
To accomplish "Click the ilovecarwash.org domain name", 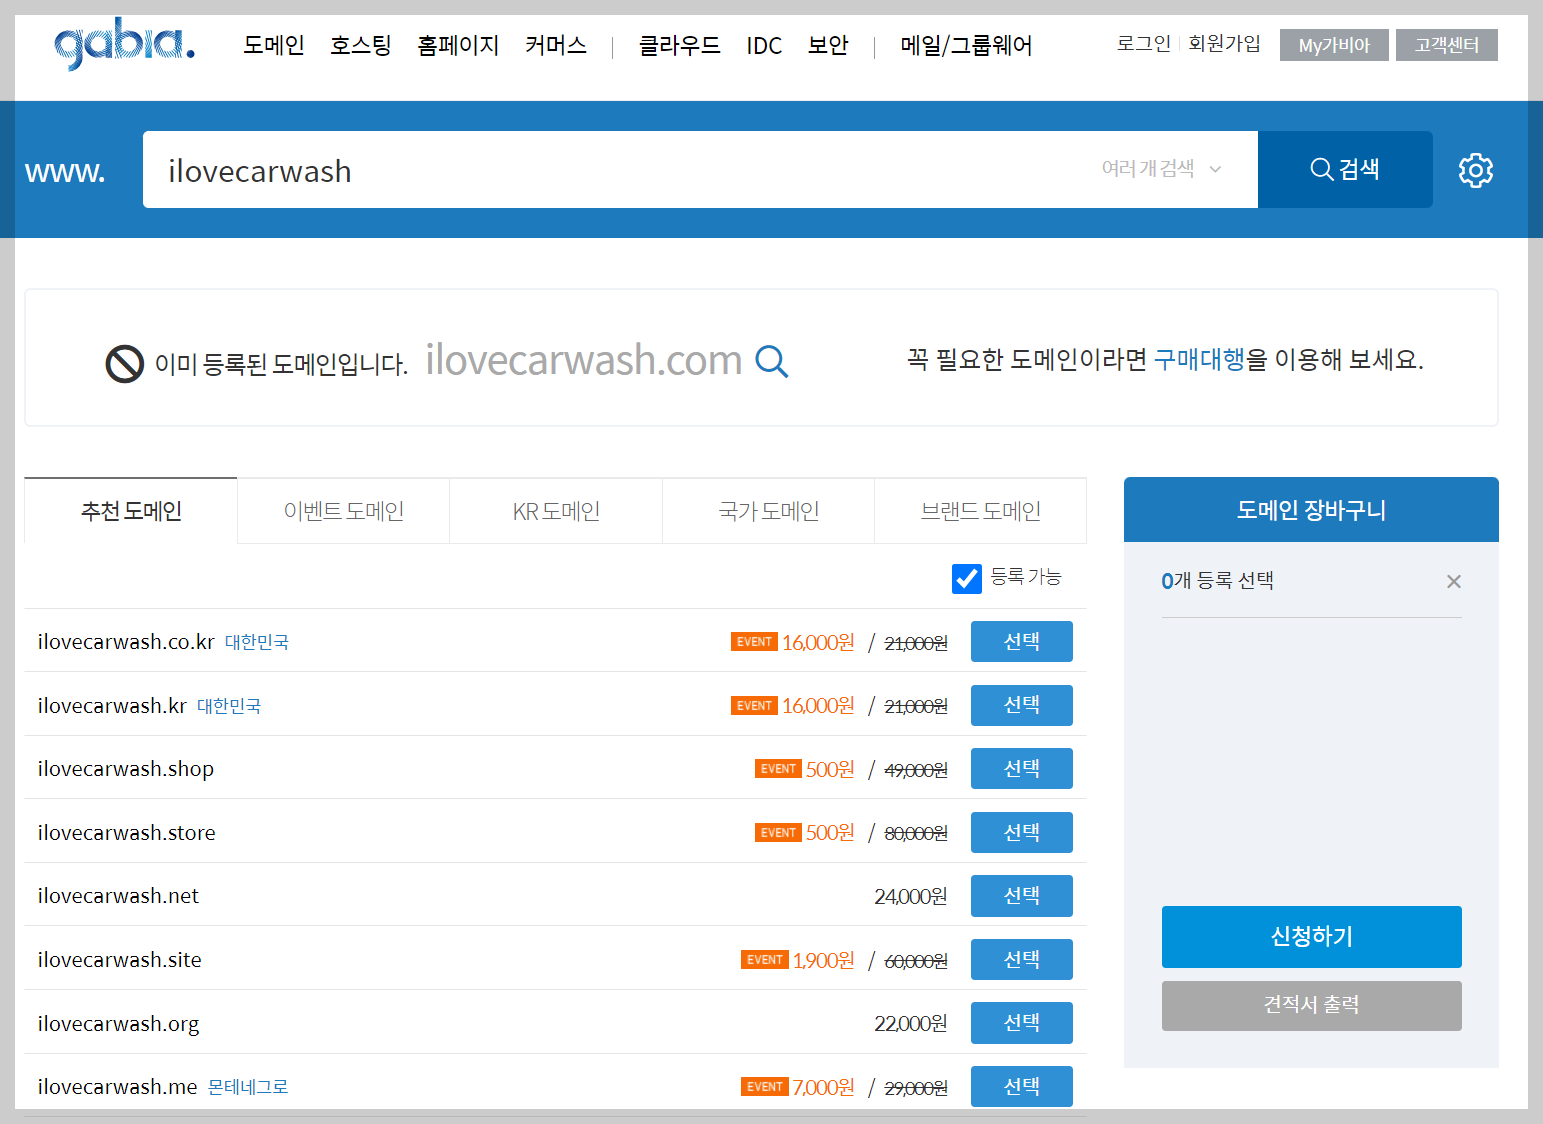I will pyautogui.click(x=118, y=1024).
